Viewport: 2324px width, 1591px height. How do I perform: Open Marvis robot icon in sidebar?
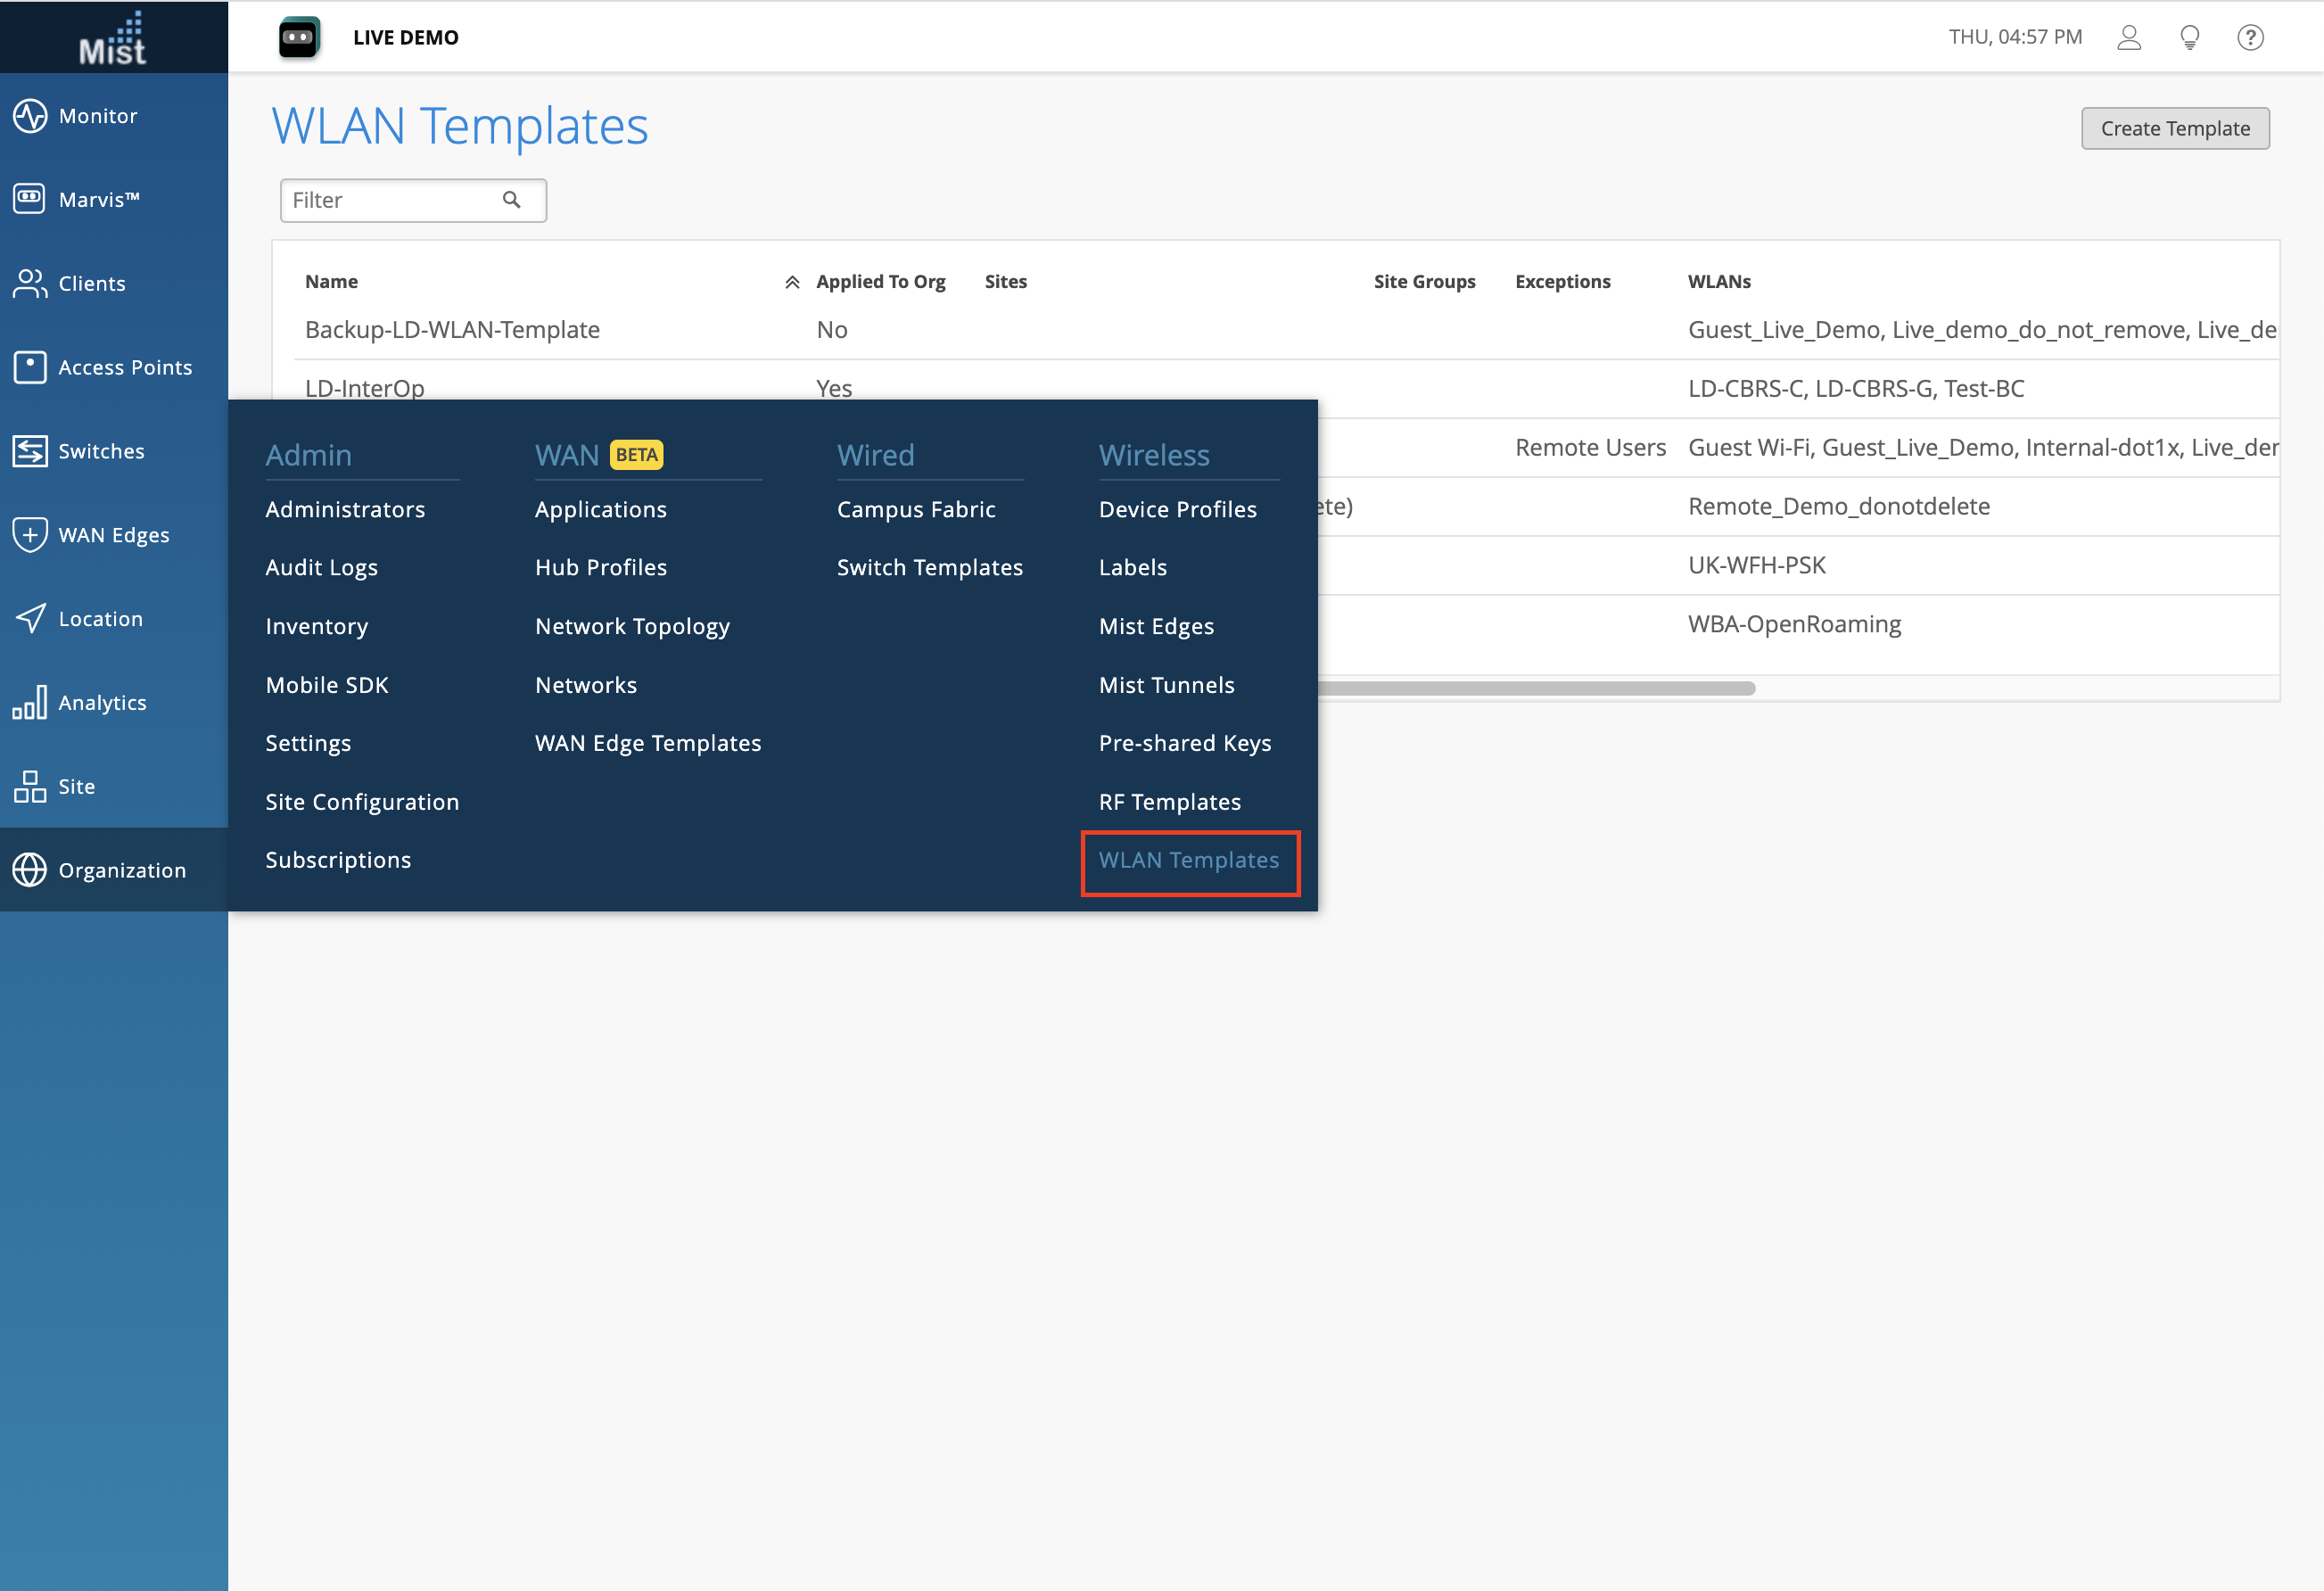coord(30,199)
